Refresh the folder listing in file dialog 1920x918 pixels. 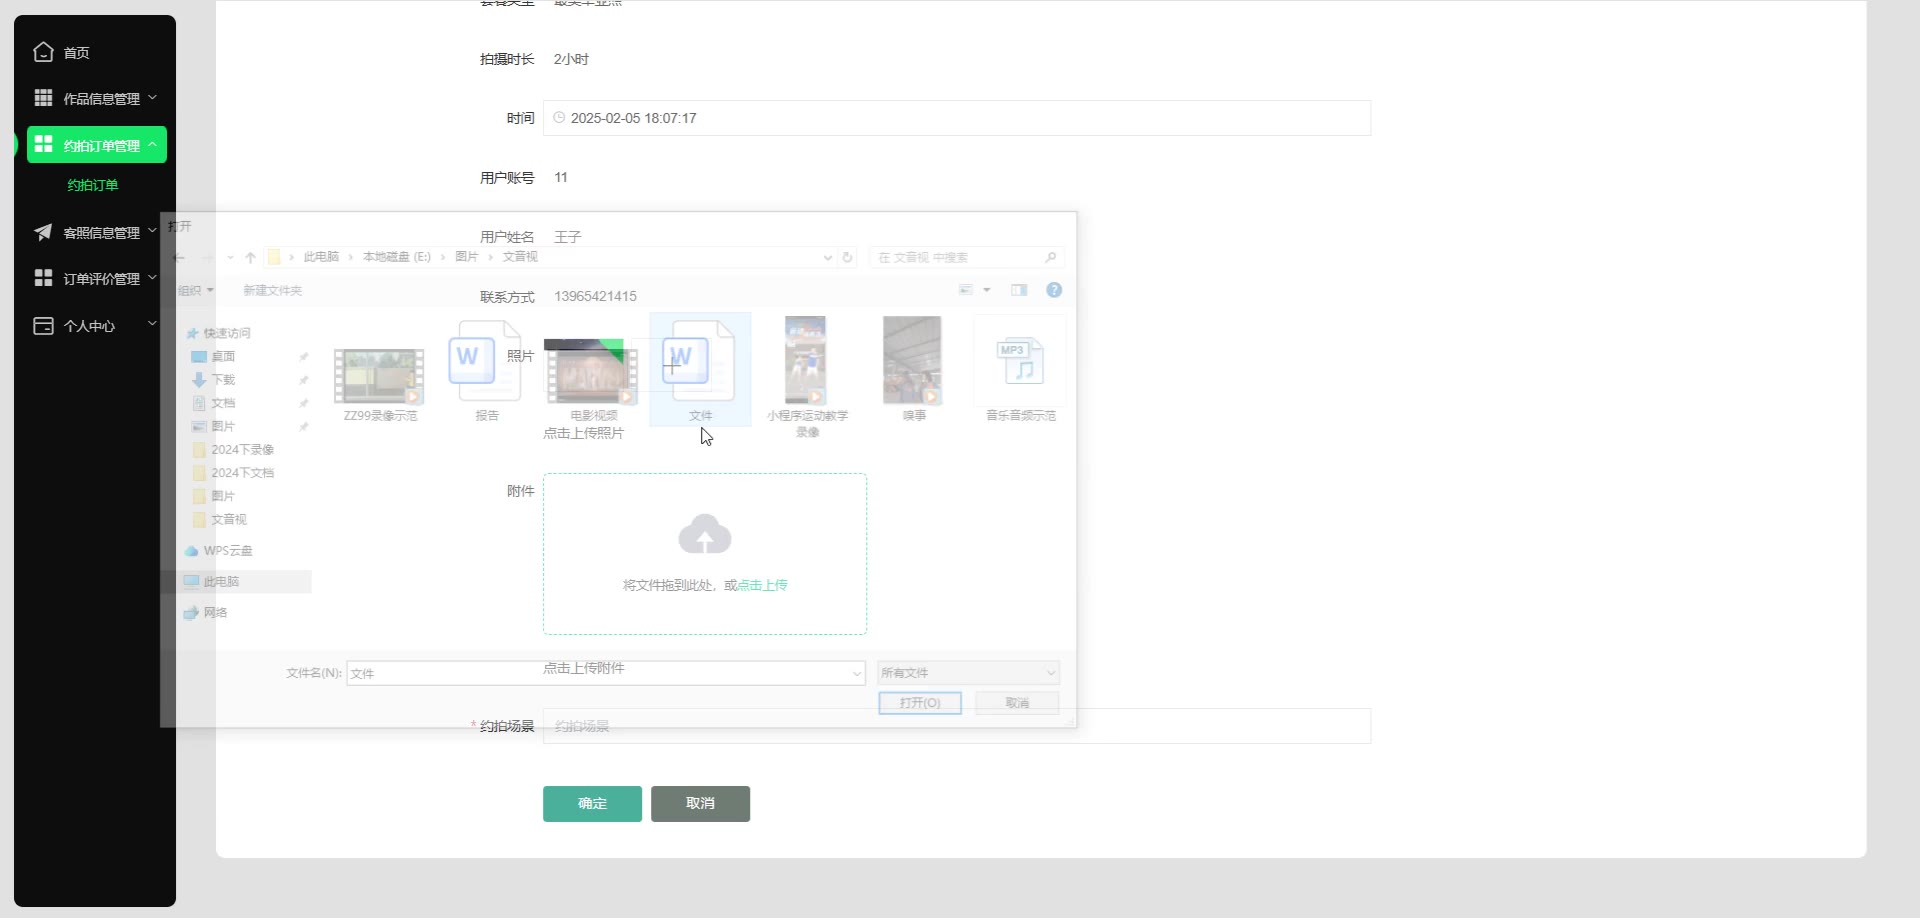point(847,257)
